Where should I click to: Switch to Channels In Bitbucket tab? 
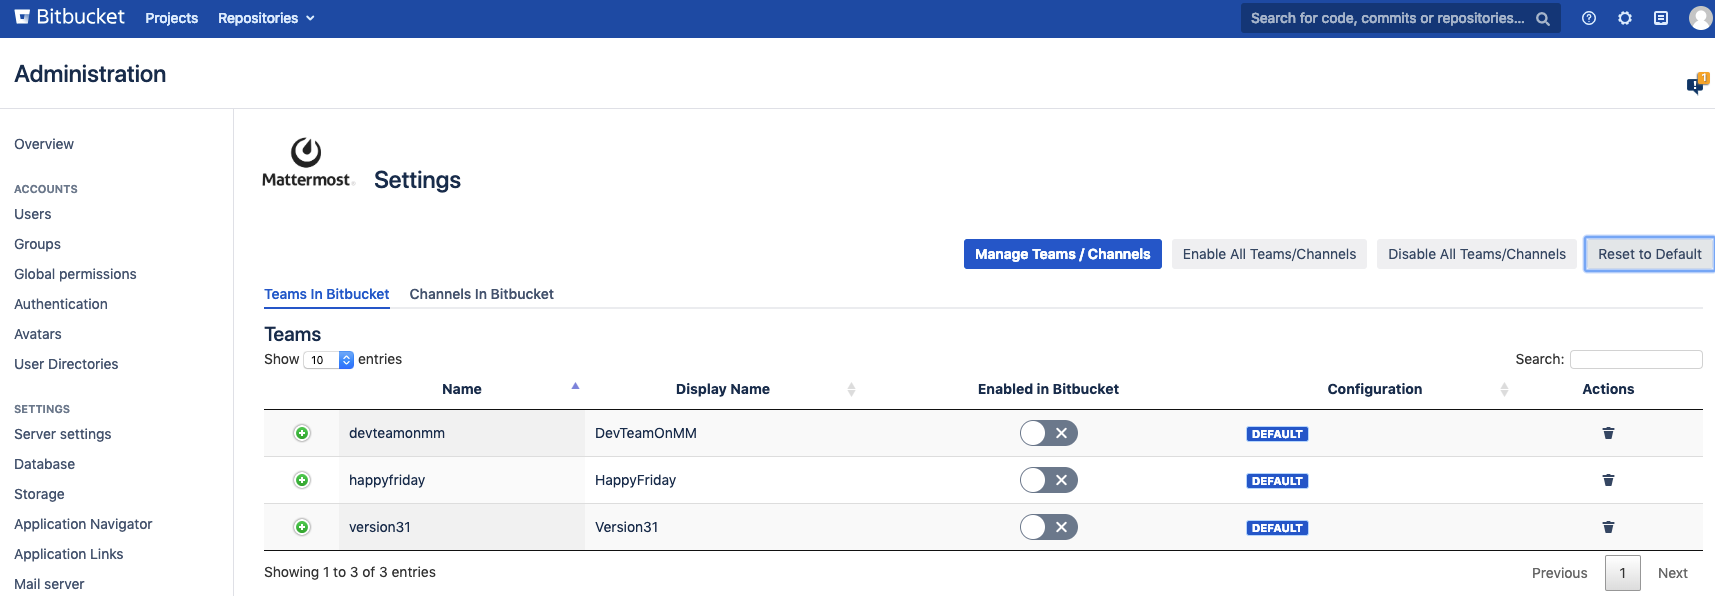pyautogui.click(x=481, y=294)
